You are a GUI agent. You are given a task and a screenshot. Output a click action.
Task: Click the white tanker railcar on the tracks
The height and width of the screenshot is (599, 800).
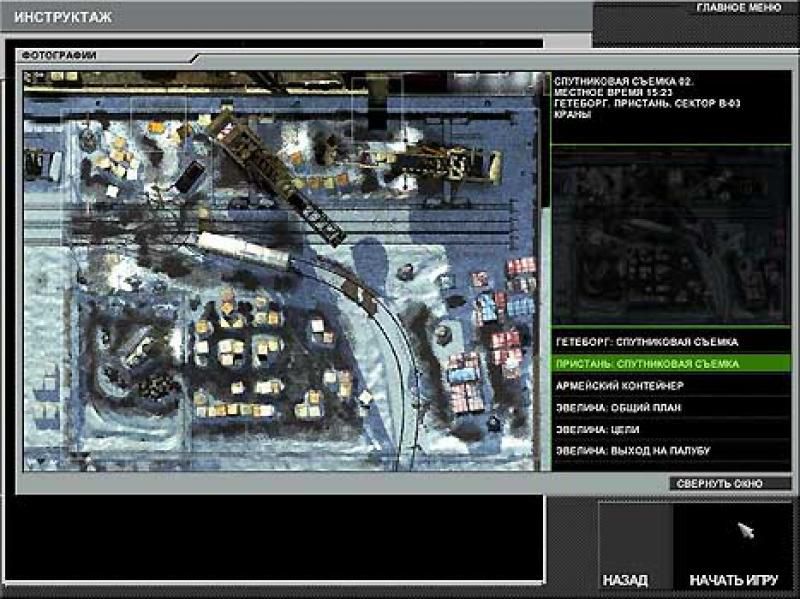pos(243,249)
